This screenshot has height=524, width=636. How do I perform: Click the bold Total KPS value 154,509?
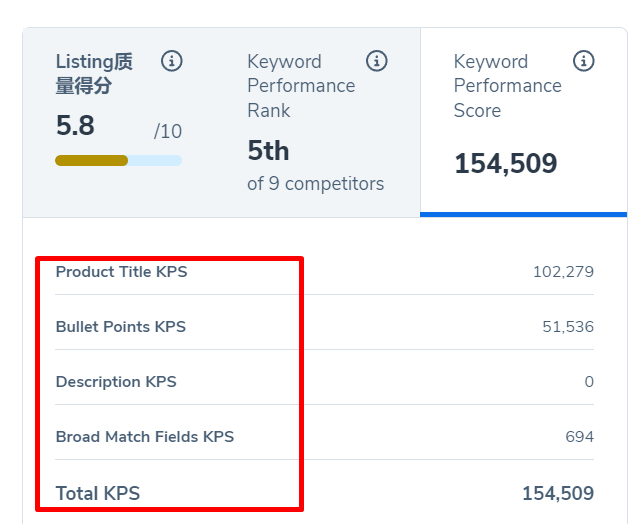pyautogui.click(x=557, y=493)
